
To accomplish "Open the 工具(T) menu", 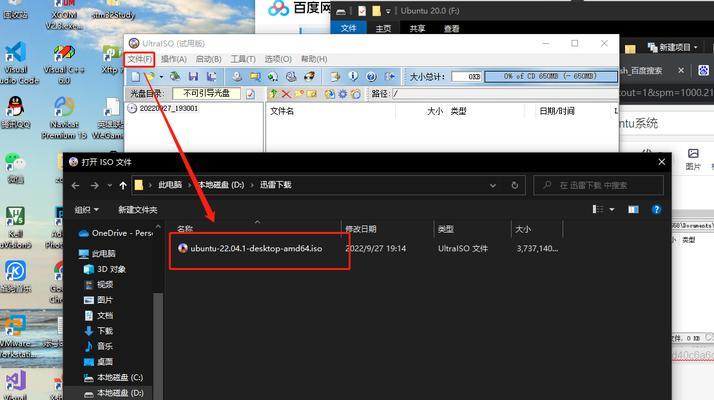I will (x=243, y=59).
